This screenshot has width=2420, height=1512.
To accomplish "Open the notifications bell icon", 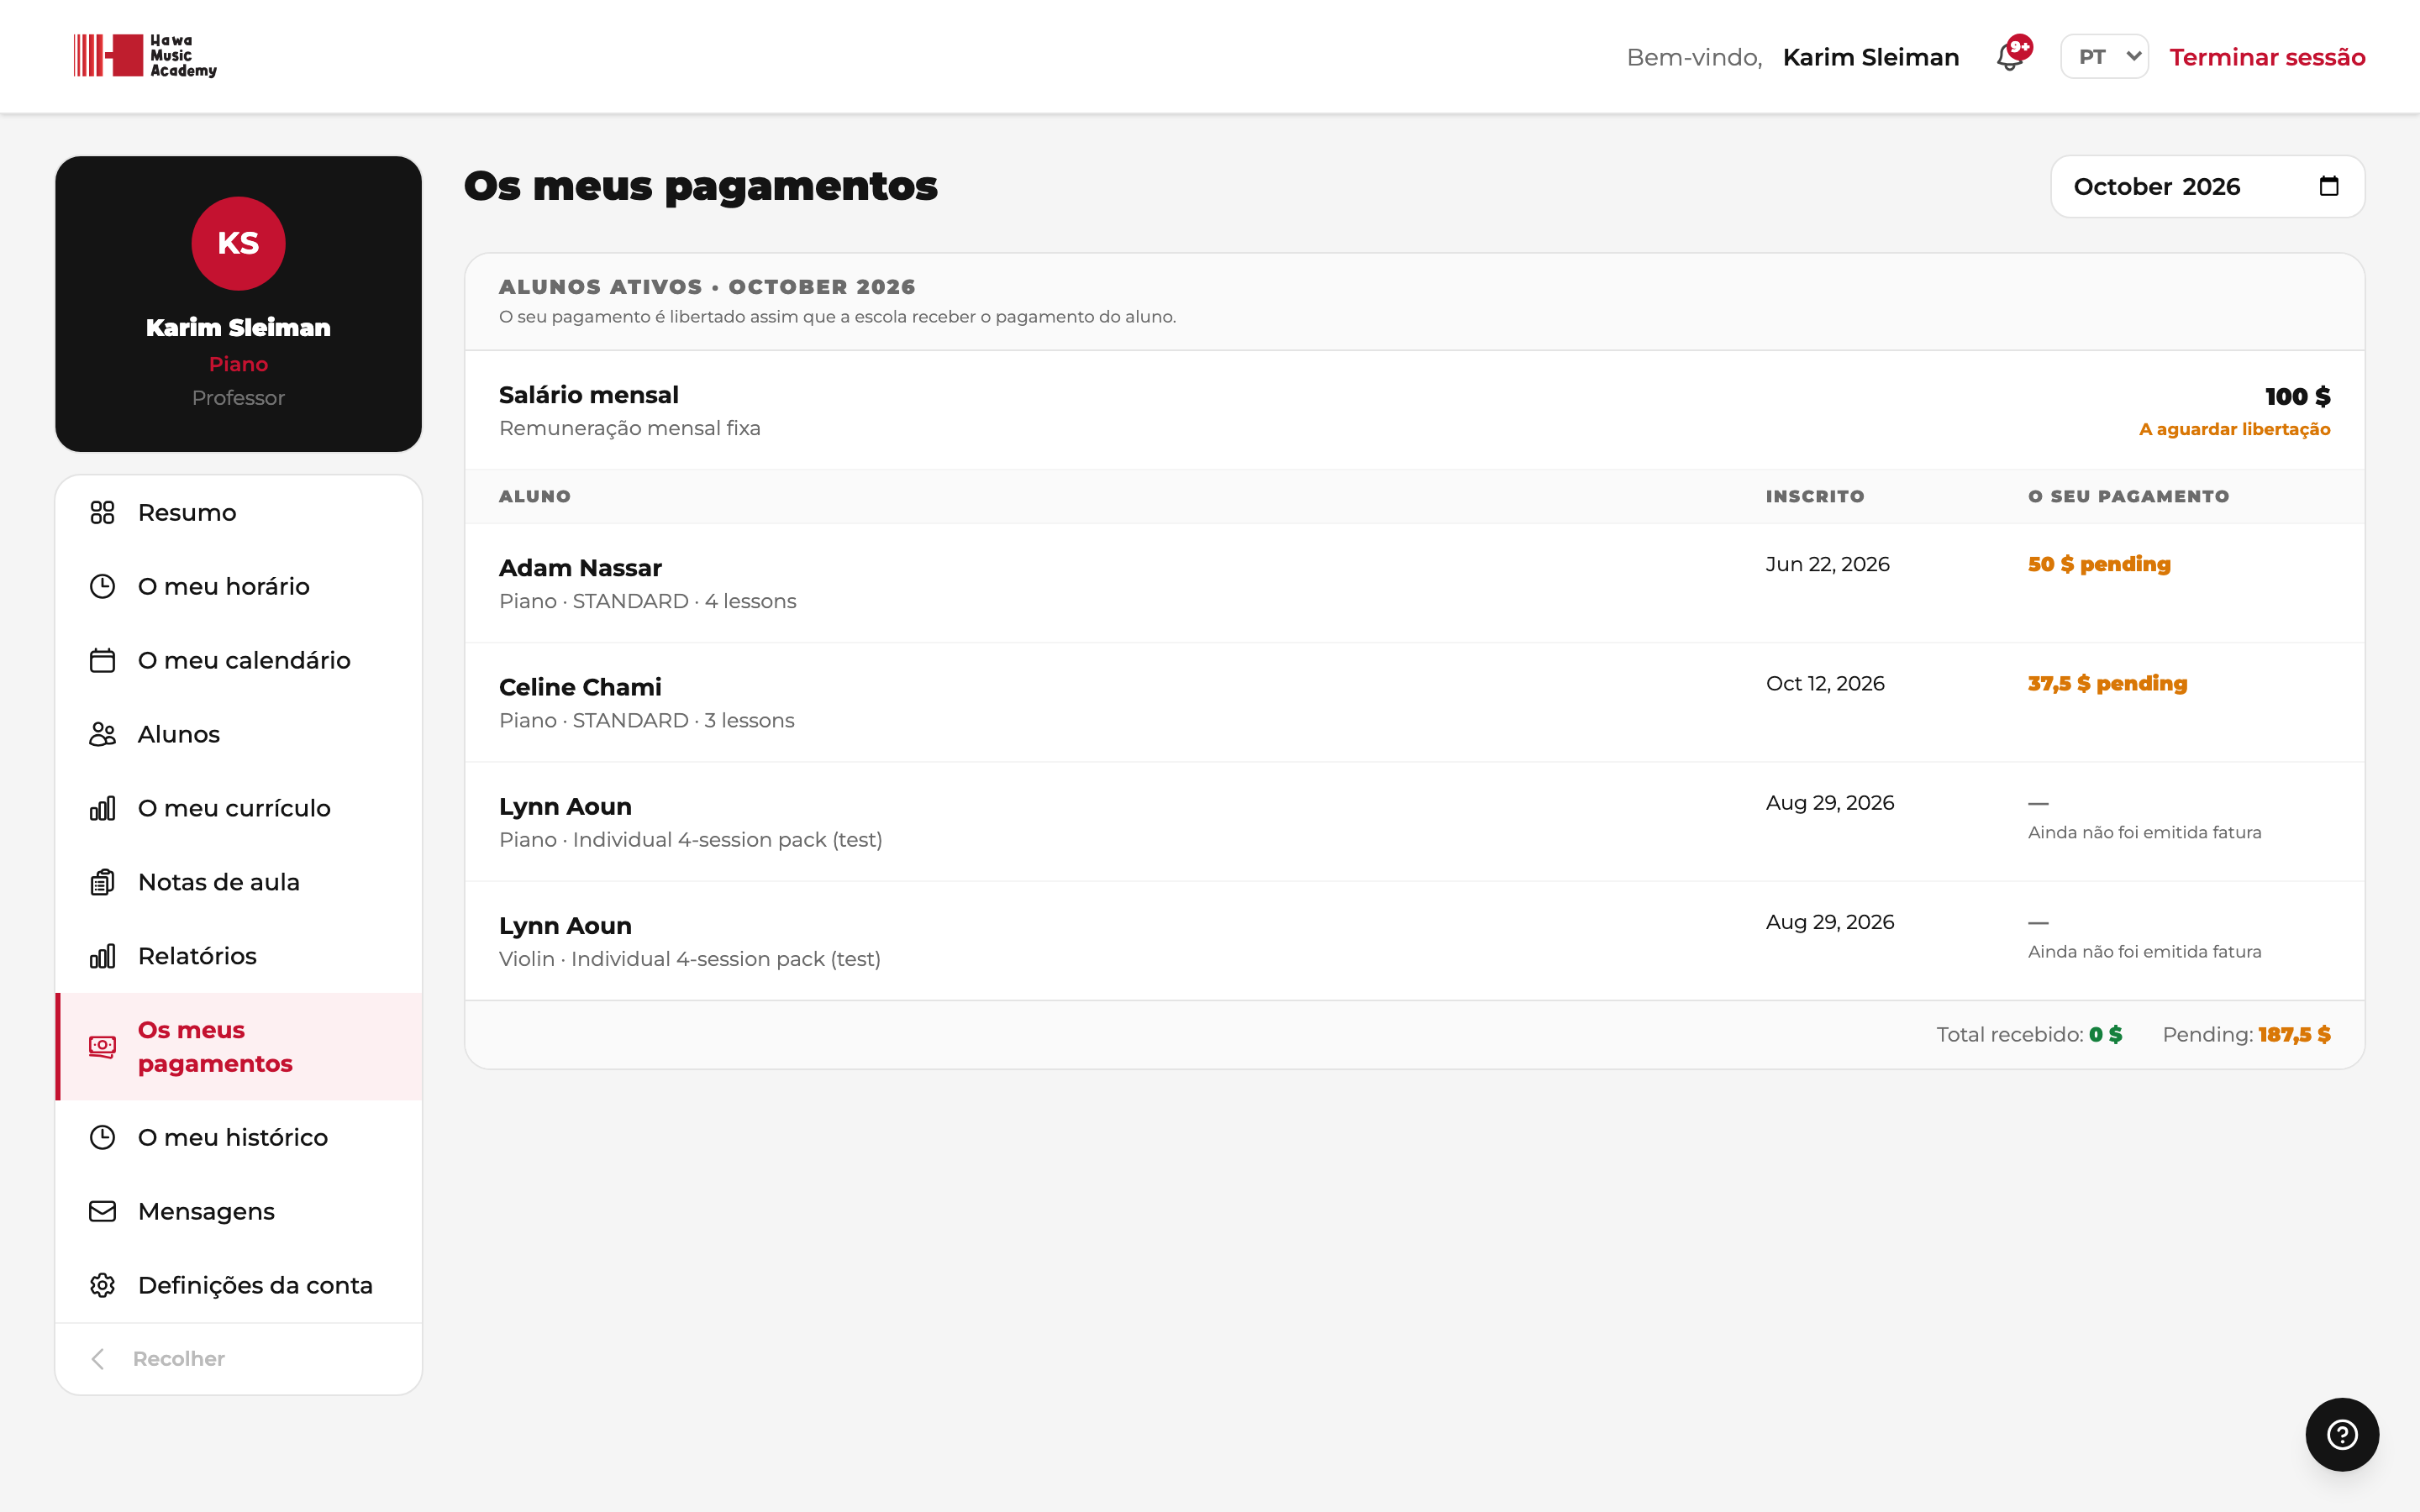I will pyautogui.click(x=2012, y=56).
